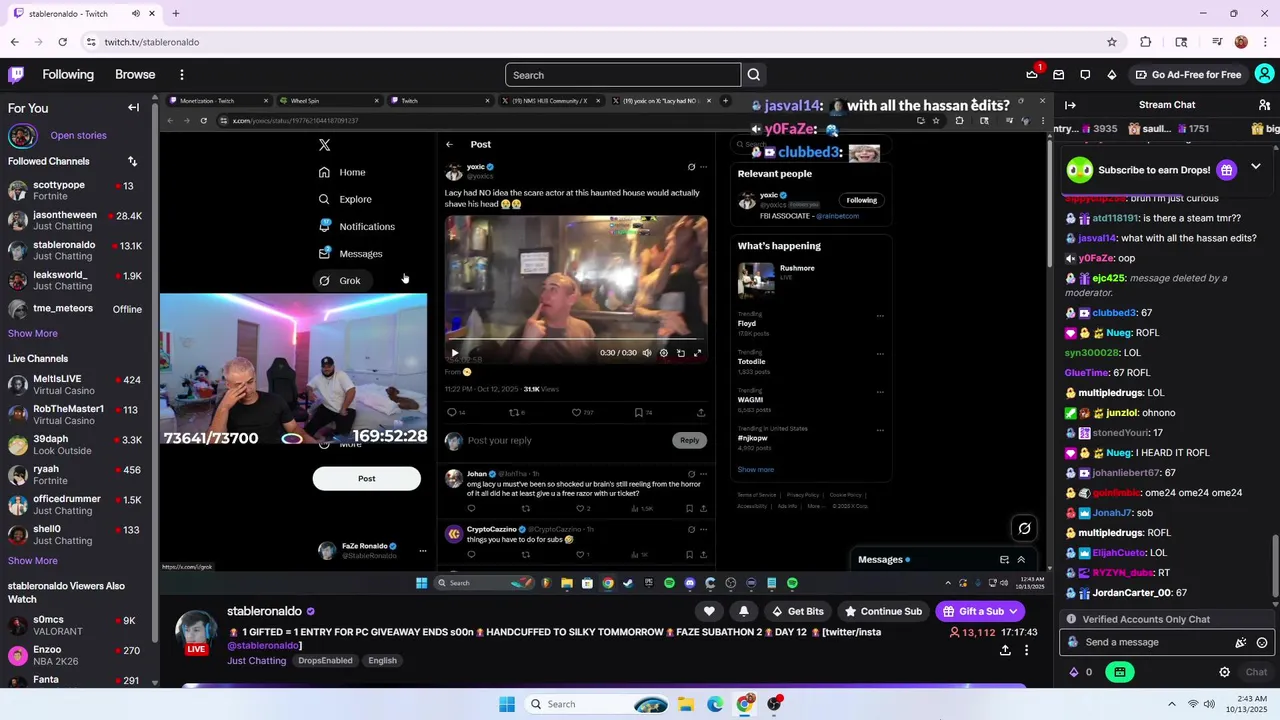1280x720 pixels.
Task: Select MeltIsLIVE Virtual Casino channel
Action: coord(76,385)
